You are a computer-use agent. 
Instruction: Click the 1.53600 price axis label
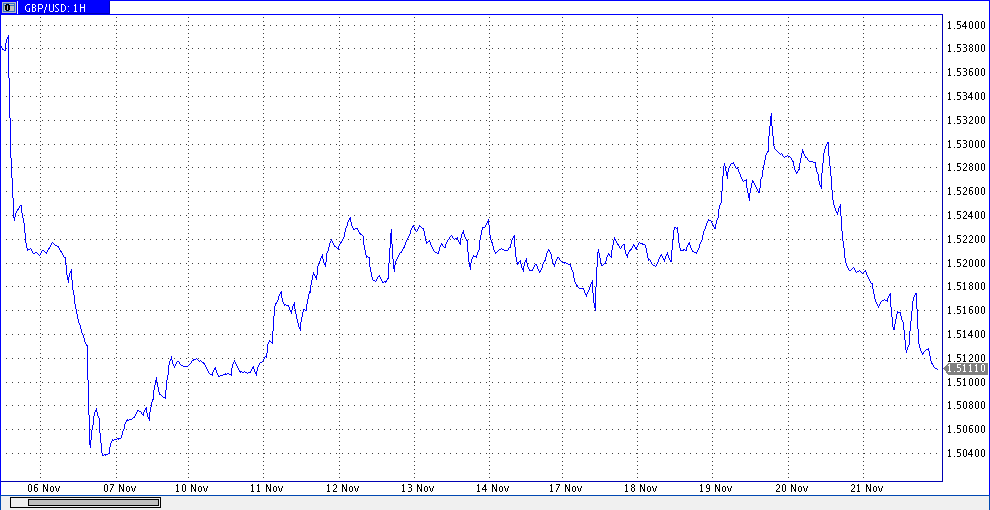tap(966, 73)
